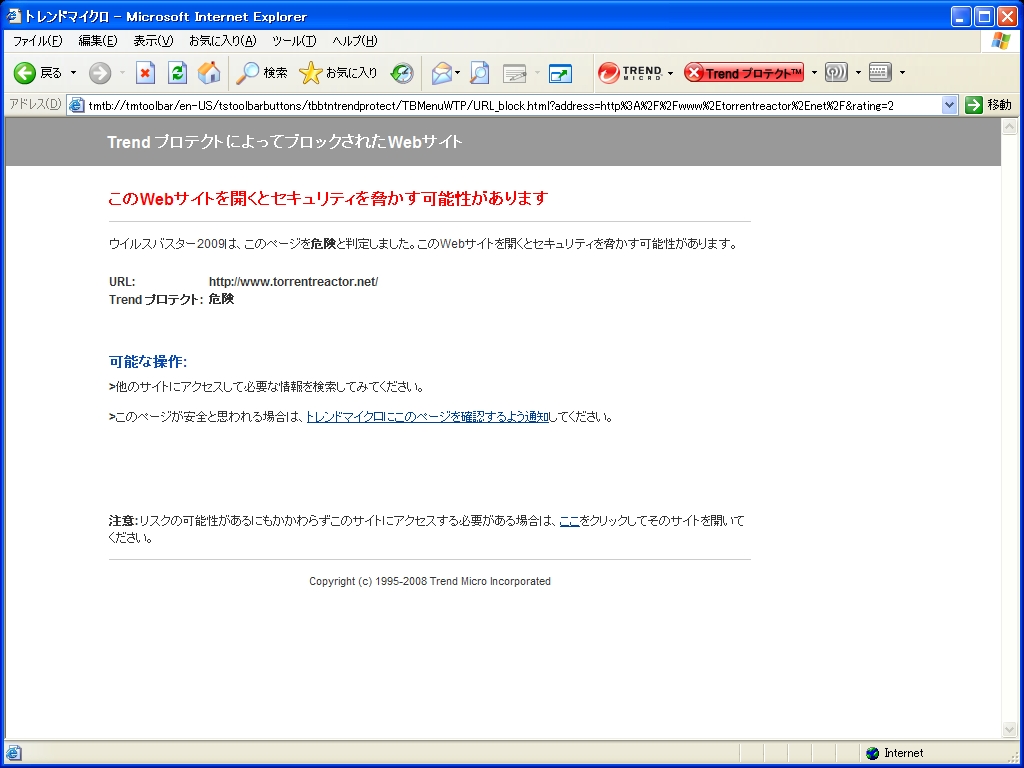This screenshot has width=1024, height=768.
Task: Open the 編集(E) menu
Action: click(x=97, y=41)
